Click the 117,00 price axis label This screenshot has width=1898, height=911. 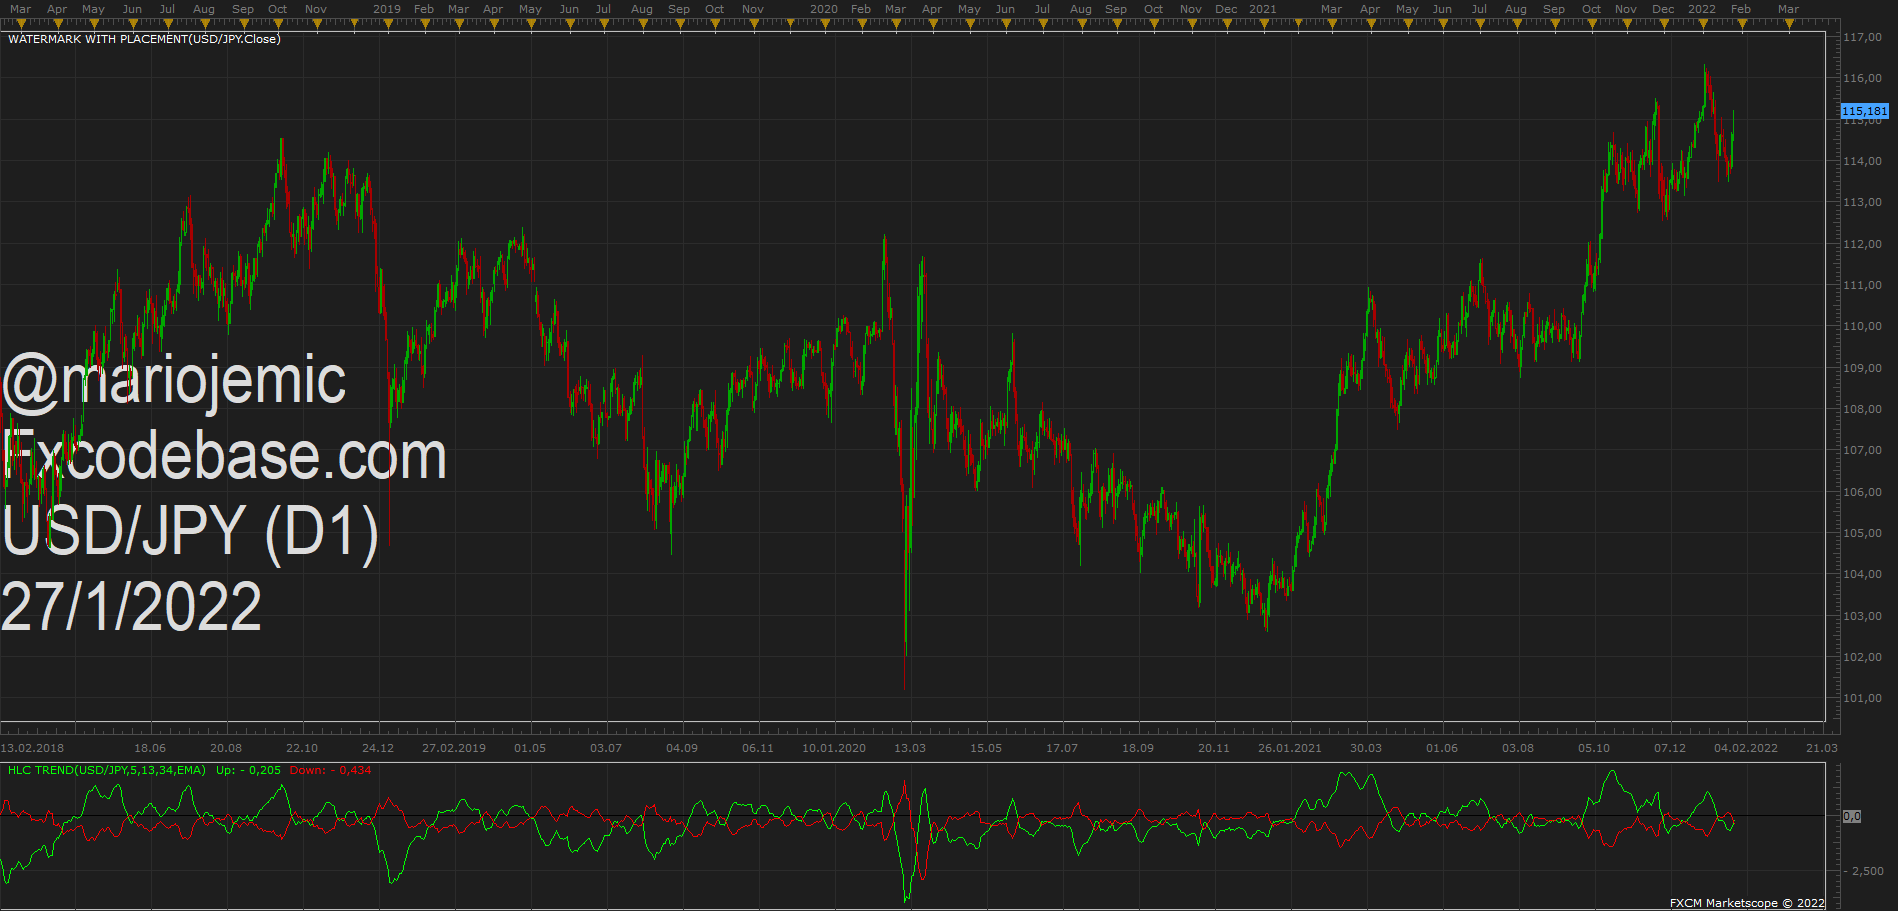(1862, 37)
